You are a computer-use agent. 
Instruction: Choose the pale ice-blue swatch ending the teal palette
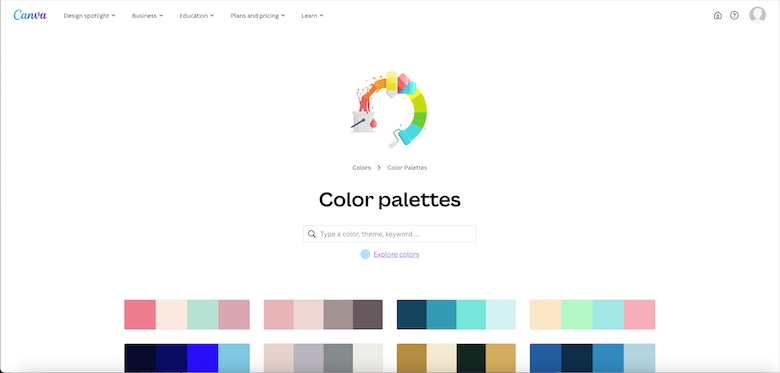click(501, 314)
